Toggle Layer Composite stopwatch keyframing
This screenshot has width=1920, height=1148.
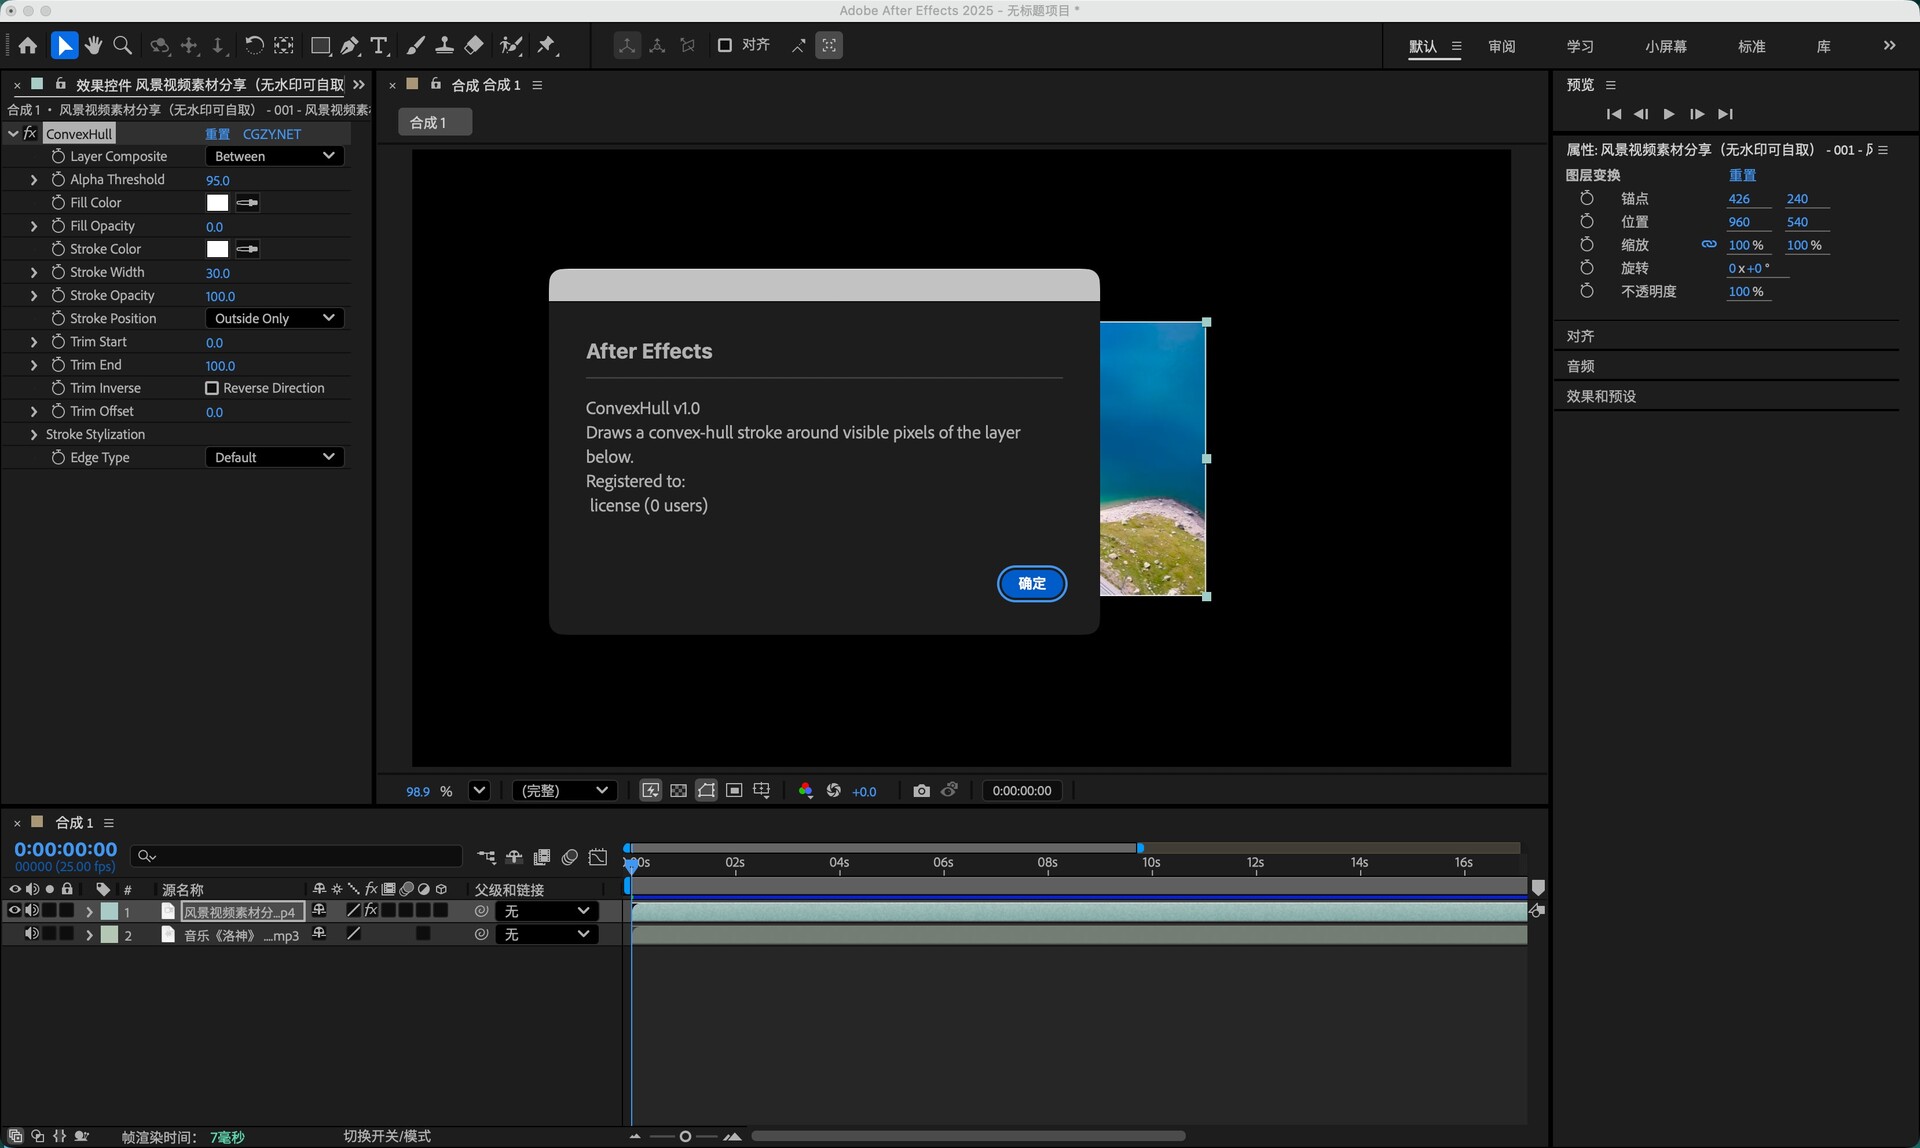[58, 157]
